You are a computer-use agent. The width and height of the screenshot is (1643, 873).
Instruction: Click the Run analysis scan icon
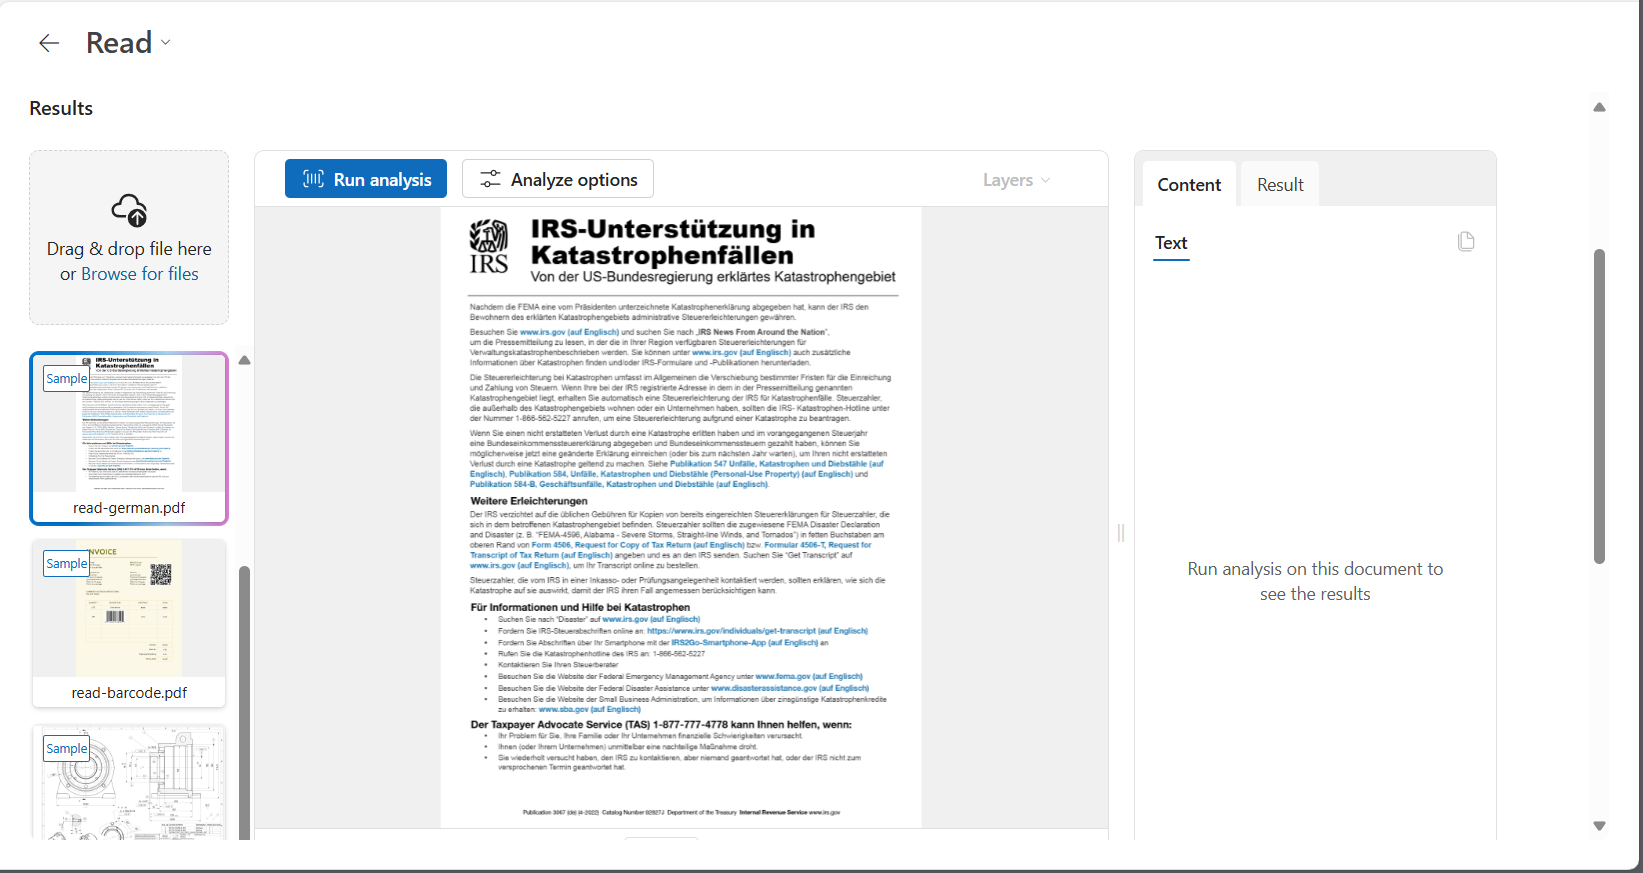tap(313, 179)
